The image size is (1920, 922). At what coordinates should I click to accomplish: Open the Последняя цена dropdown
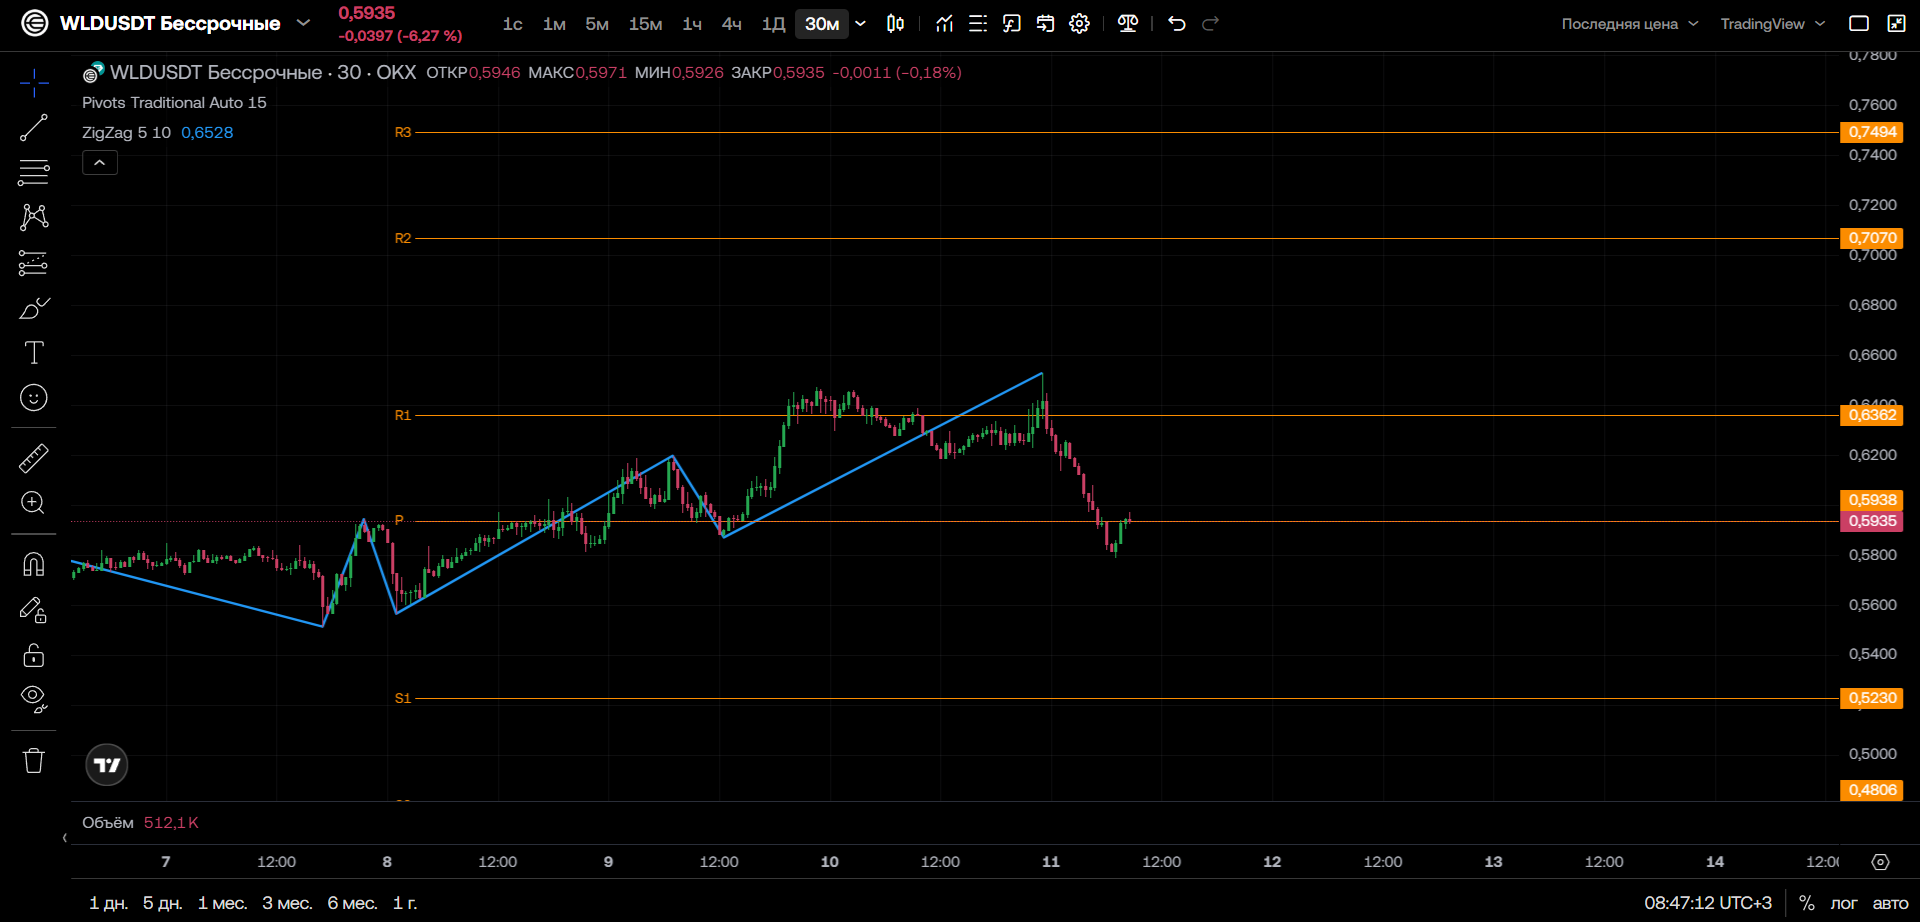pyautogui.click(x=1630, y=23)
